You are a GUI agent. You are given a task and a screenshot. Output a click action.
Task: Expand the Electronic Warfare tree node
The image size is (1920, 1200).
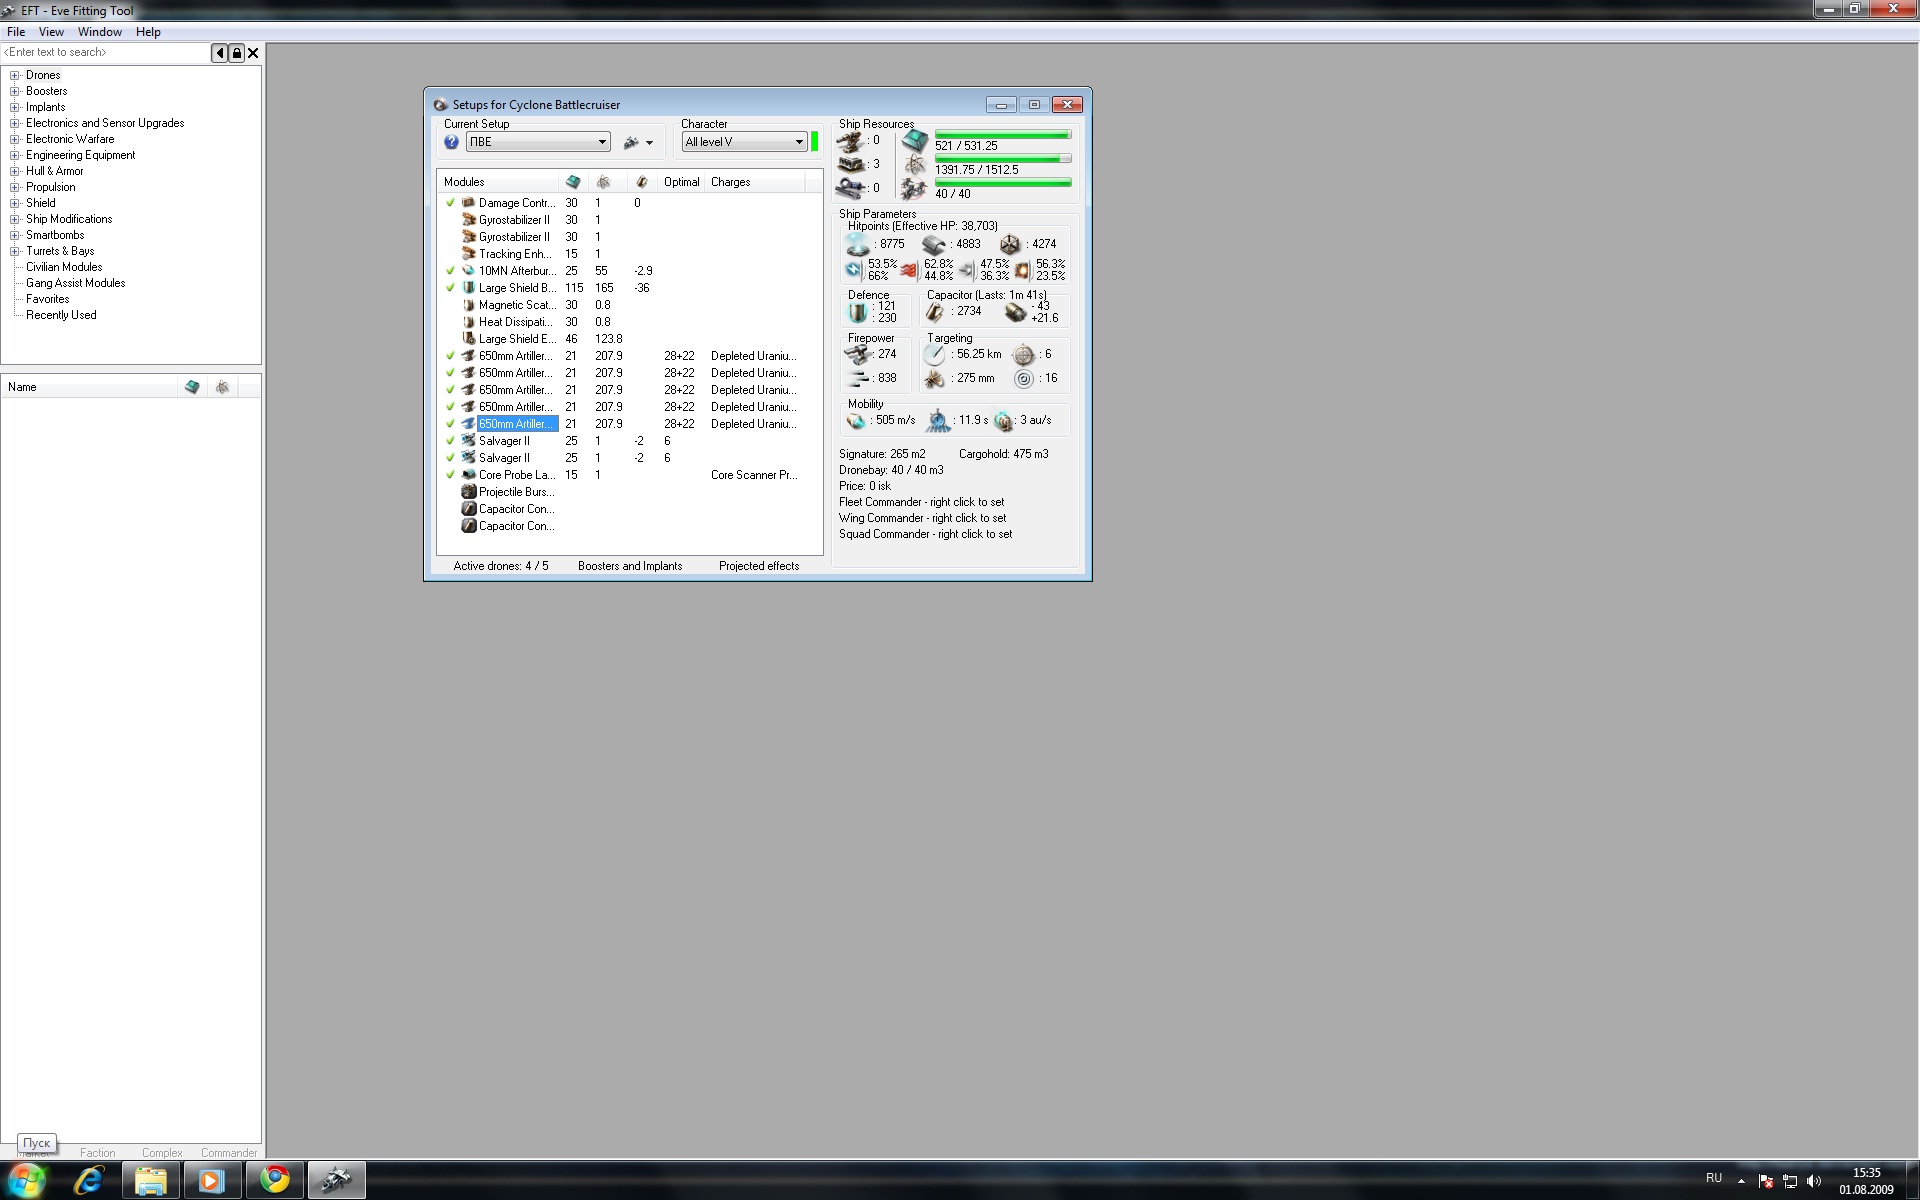coord(15,139)
